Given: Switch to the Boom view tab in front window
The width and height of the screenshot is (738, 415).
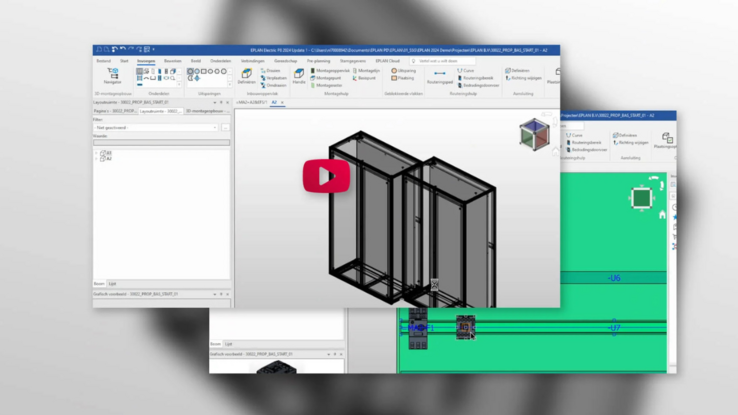Looking at the screenshot, I should pos(99,284).
